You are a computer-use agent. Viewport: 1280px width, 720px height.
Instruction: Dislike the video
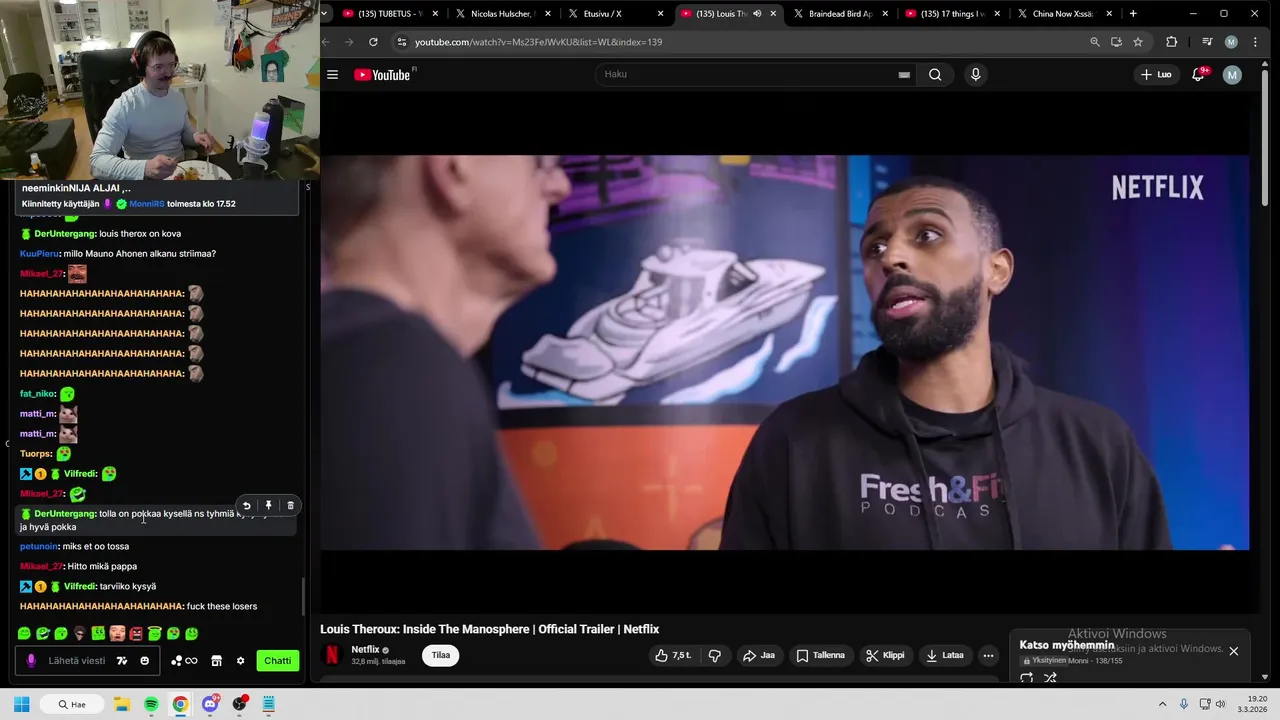tap(715, 655)
